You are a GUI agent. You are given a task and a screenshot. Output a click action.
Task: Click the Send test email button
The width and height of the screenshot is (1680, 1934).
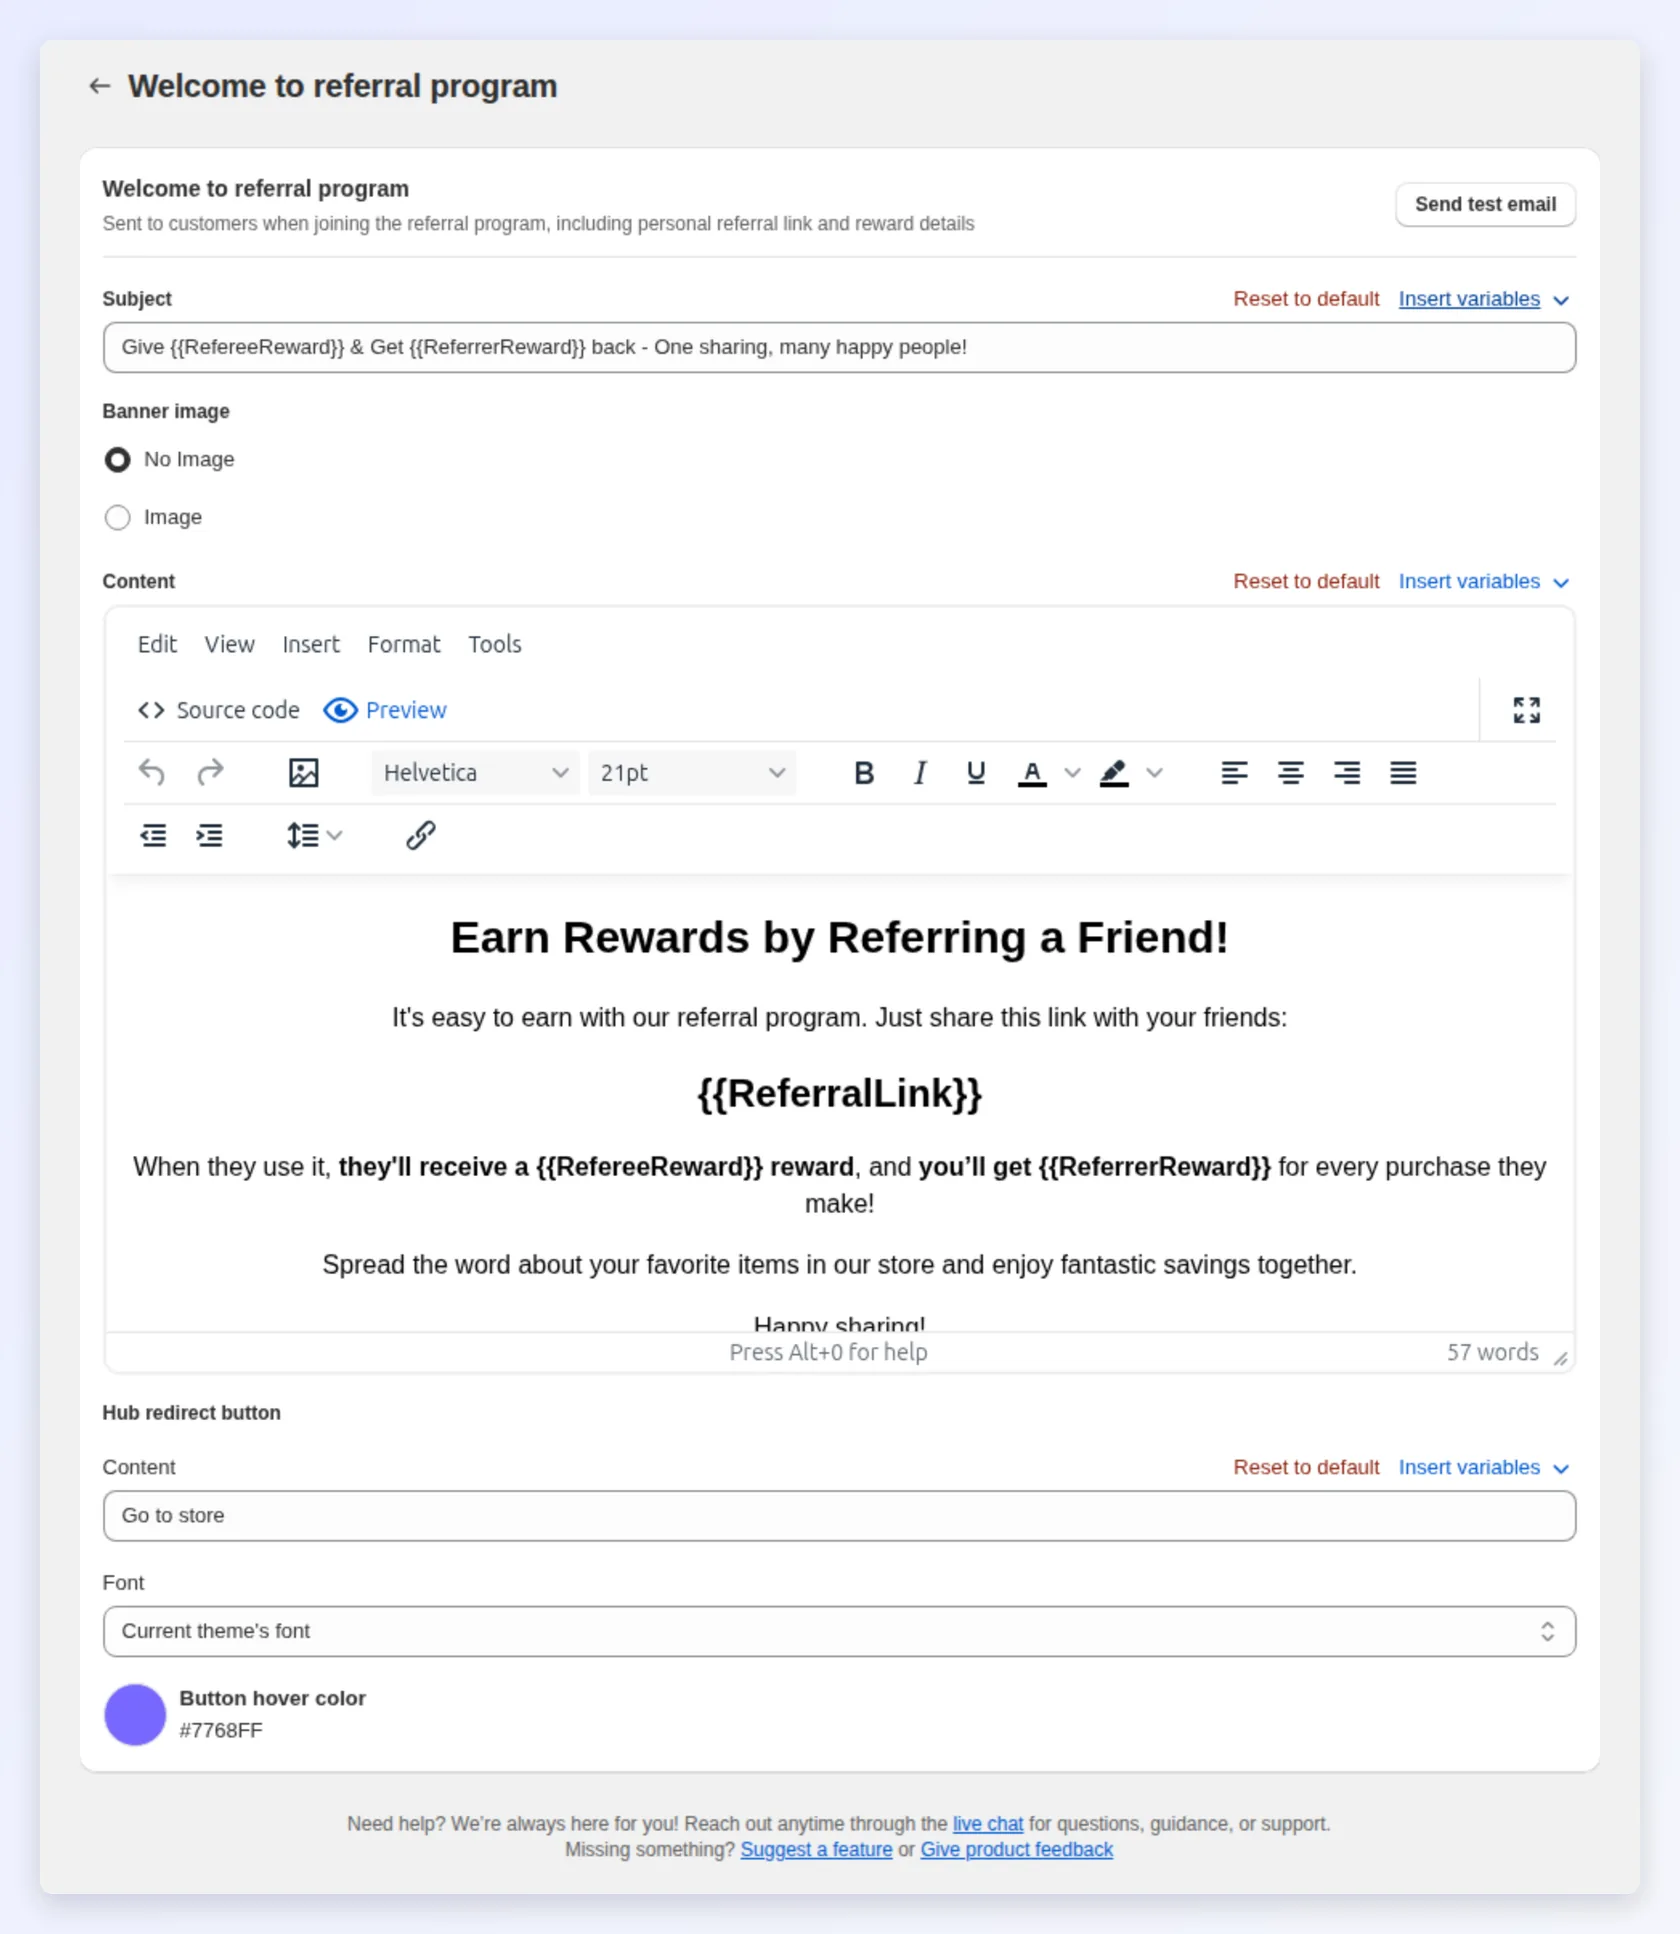1485,204
